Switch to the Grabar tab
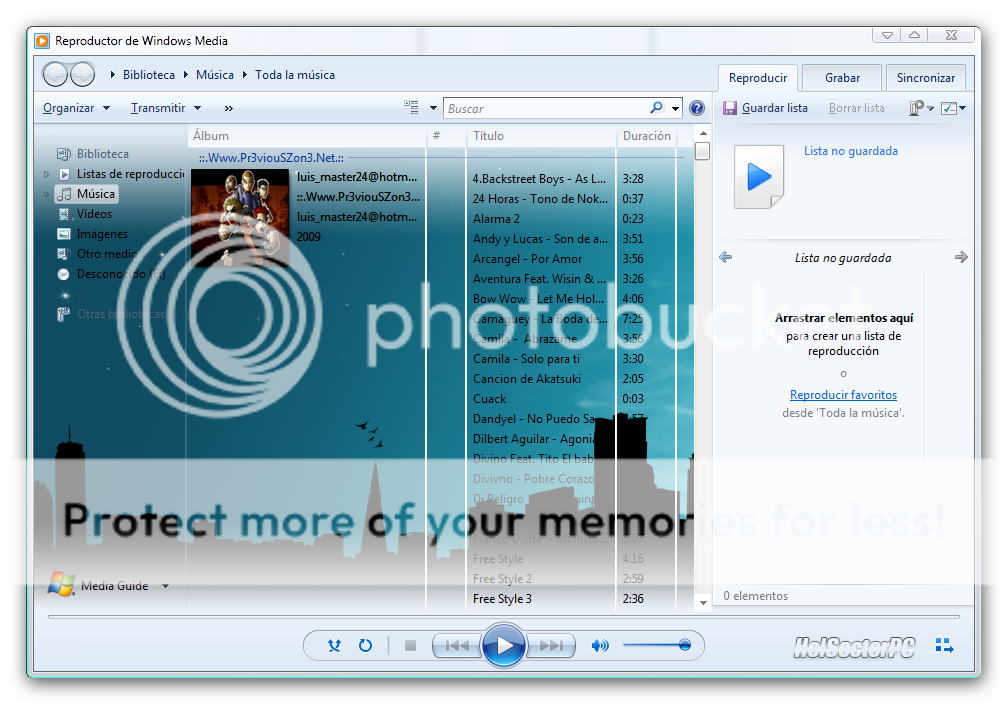This screenshot has width=1008, height=705. coord(842,77)
